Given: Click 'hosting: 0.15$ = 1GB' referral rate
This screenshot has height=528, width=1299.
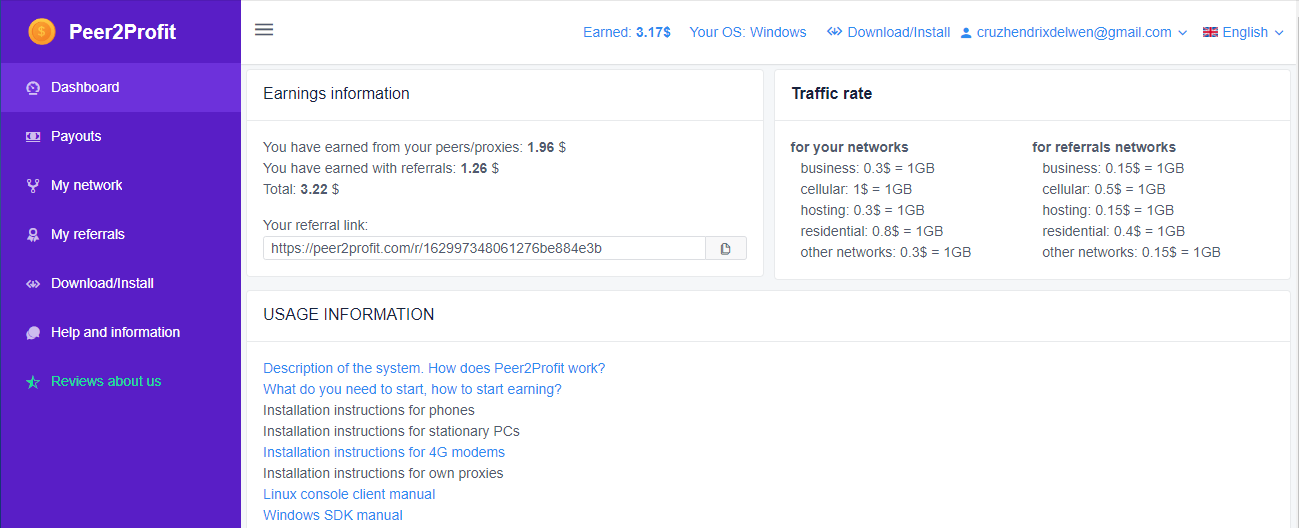Looking at the screenshot, I should [1108, 210].
